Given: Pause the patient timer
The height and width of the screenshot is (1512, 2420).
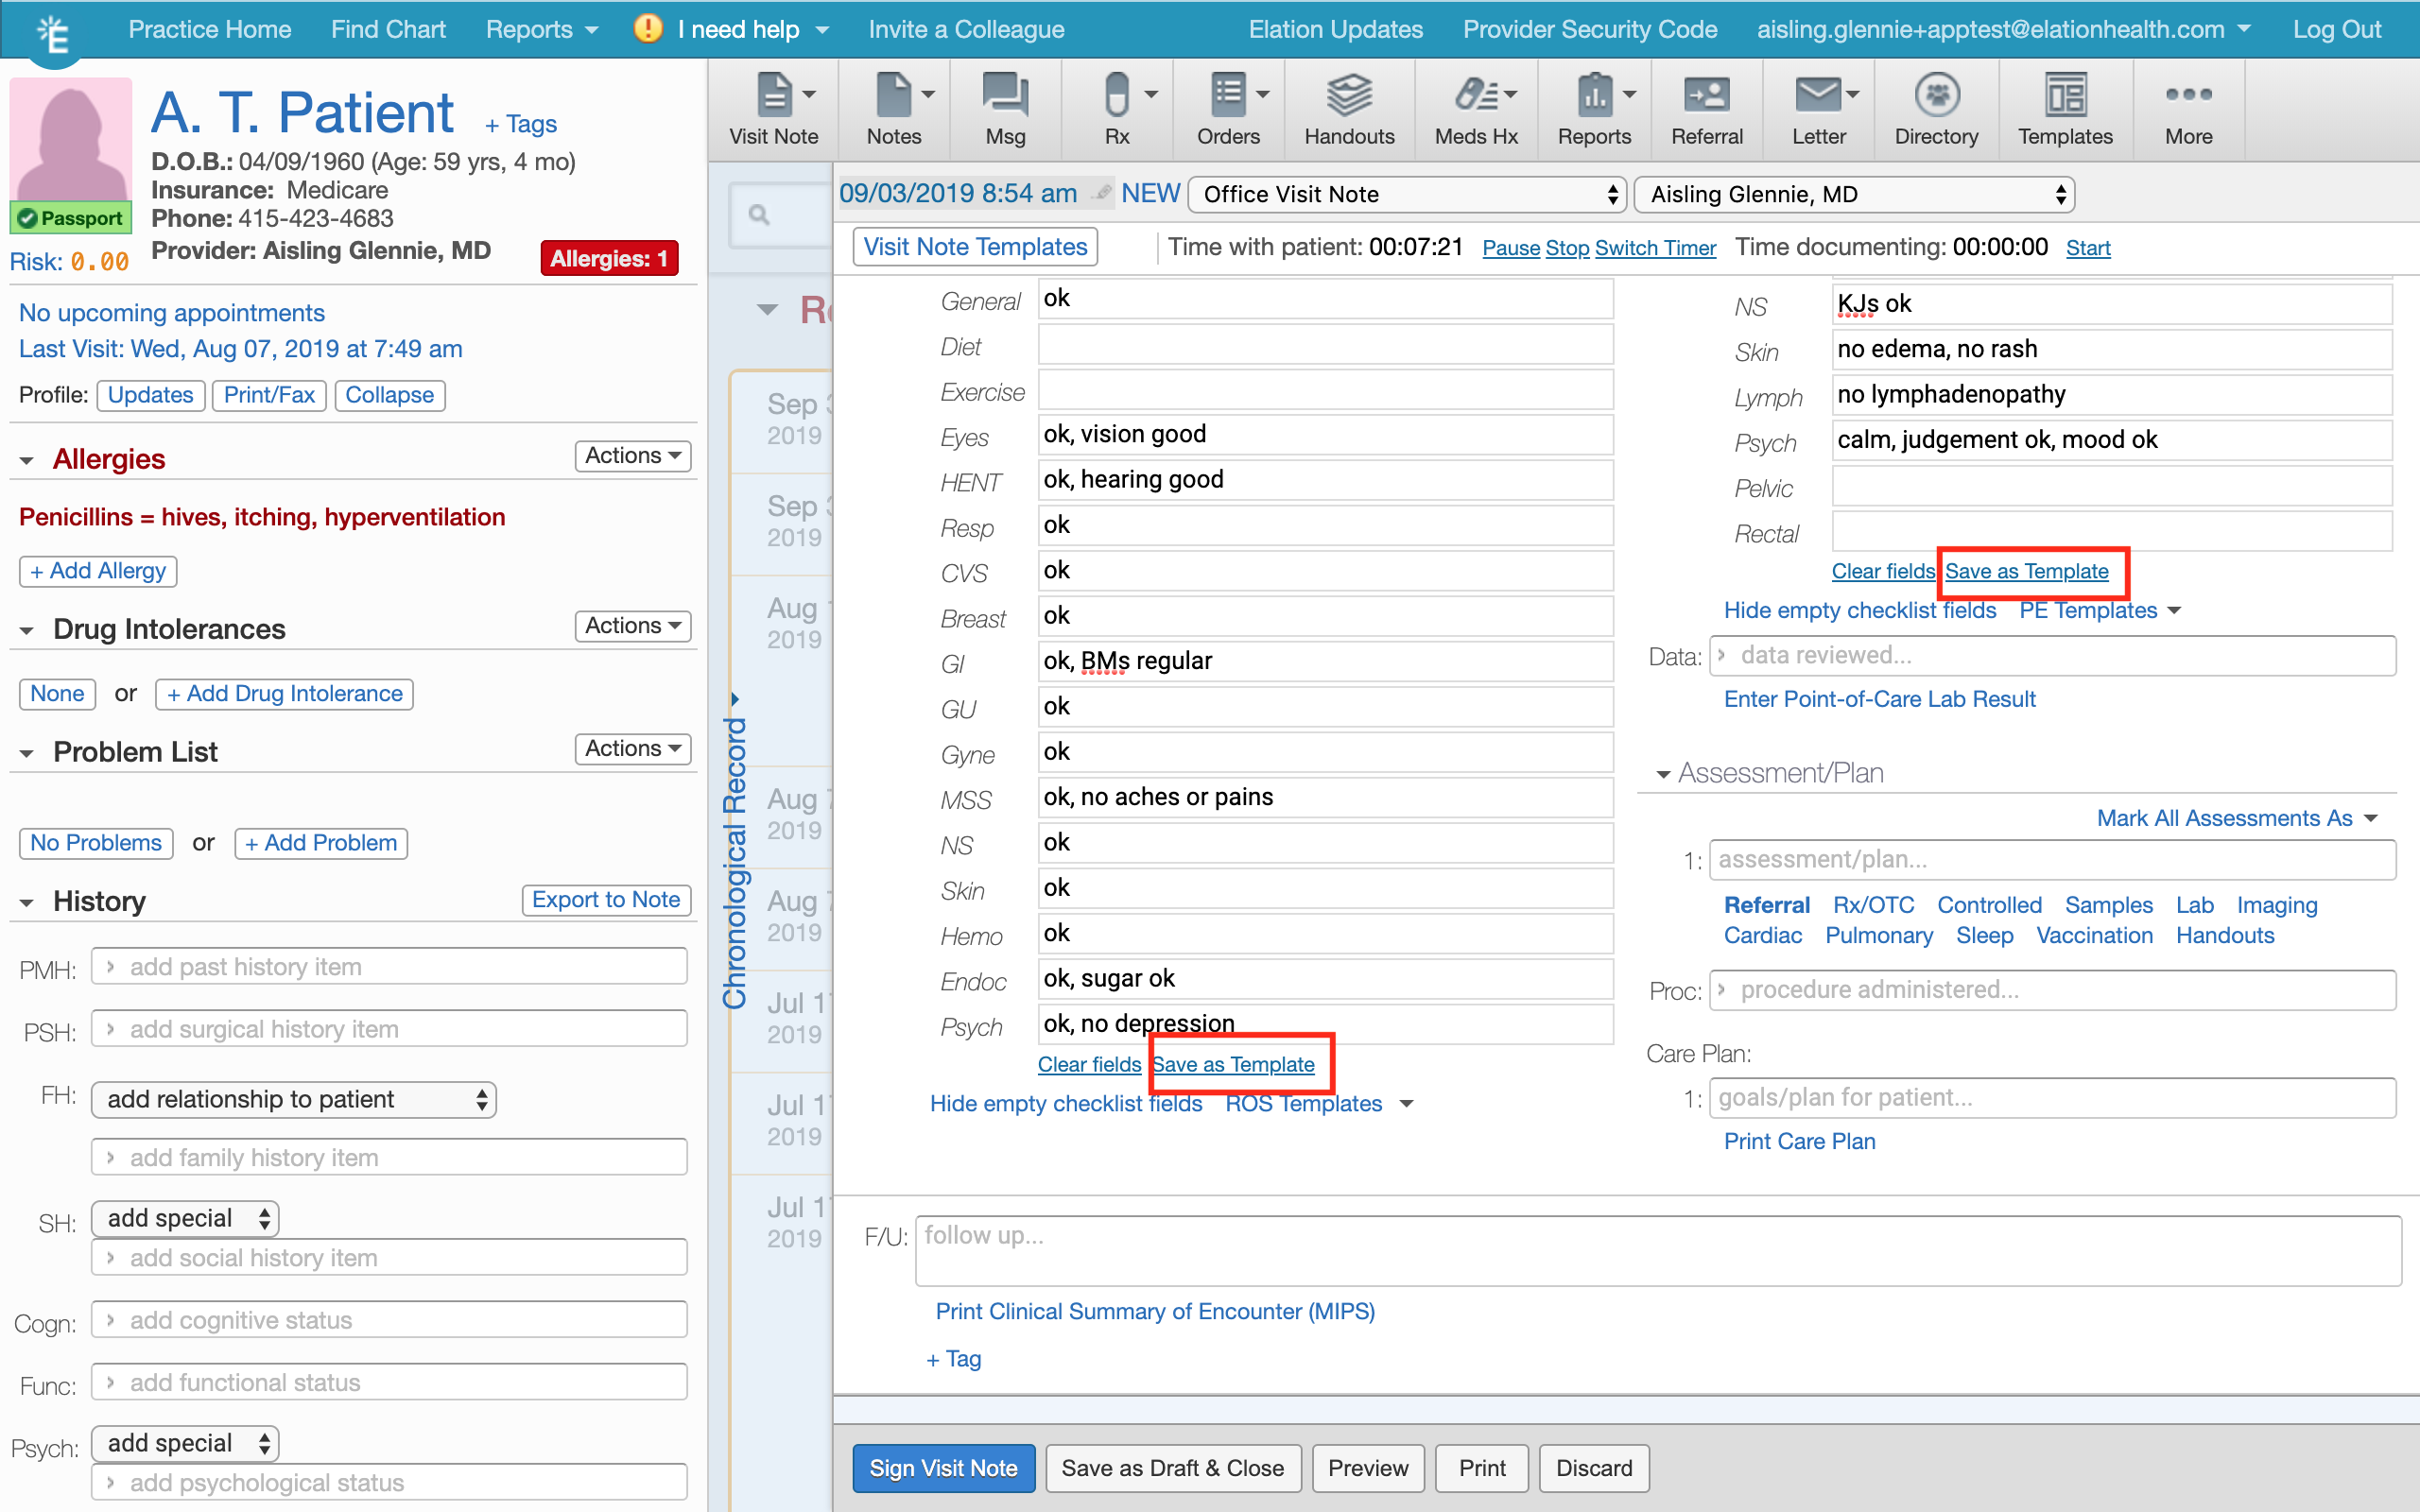Looking at the screenshot, I should tap(1510, 248).
